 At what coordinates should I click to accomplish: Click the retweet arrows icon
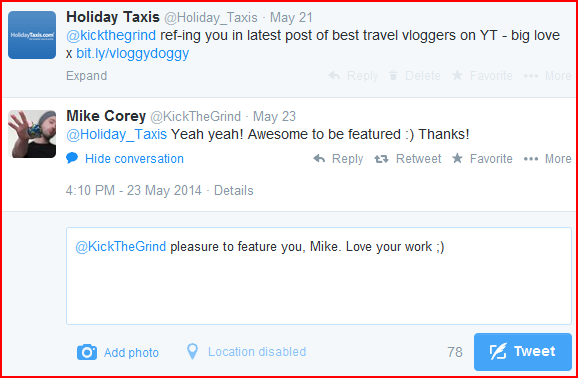coord(381,159)
